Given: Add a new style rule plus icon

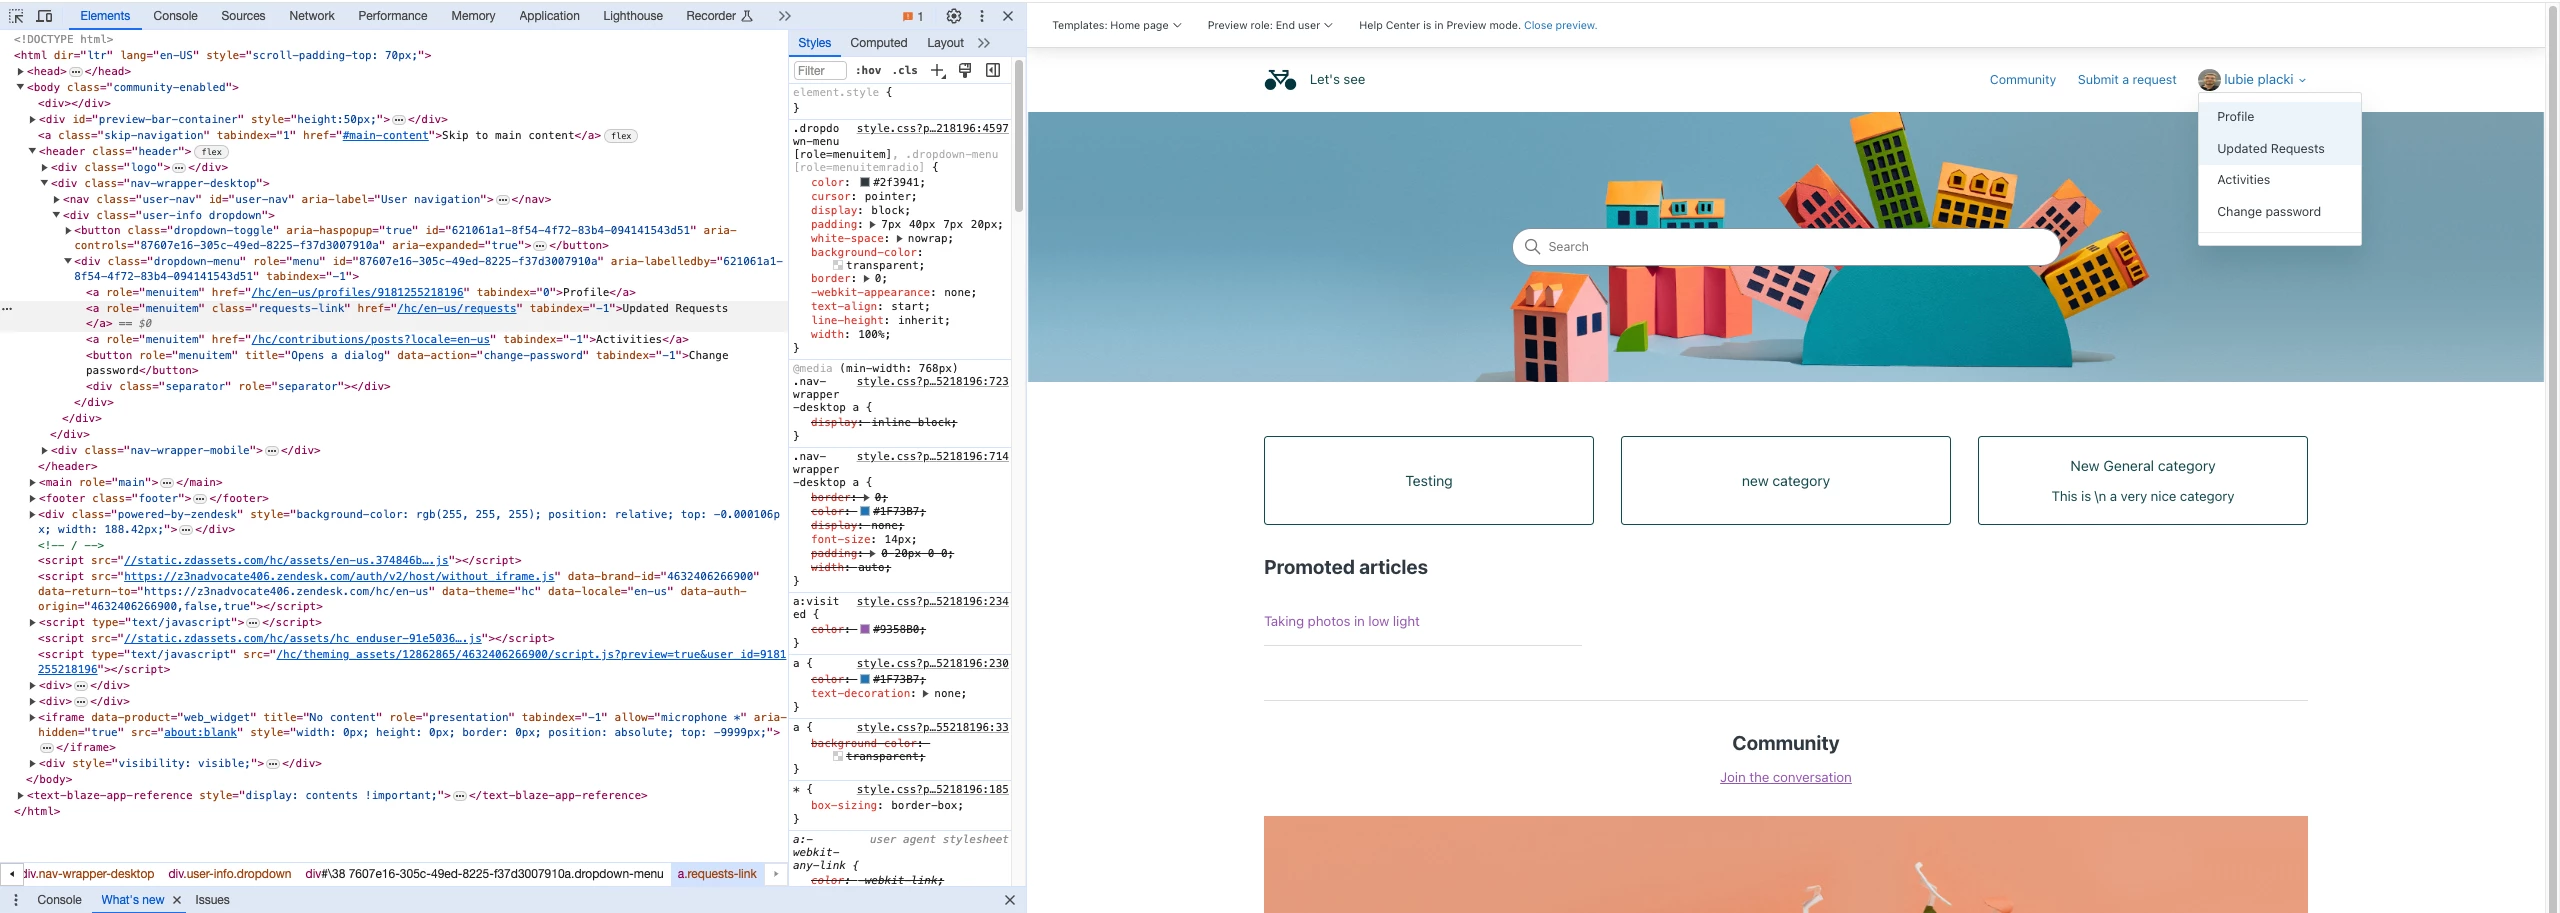Looking at the screenshot, I should point(938,70).
